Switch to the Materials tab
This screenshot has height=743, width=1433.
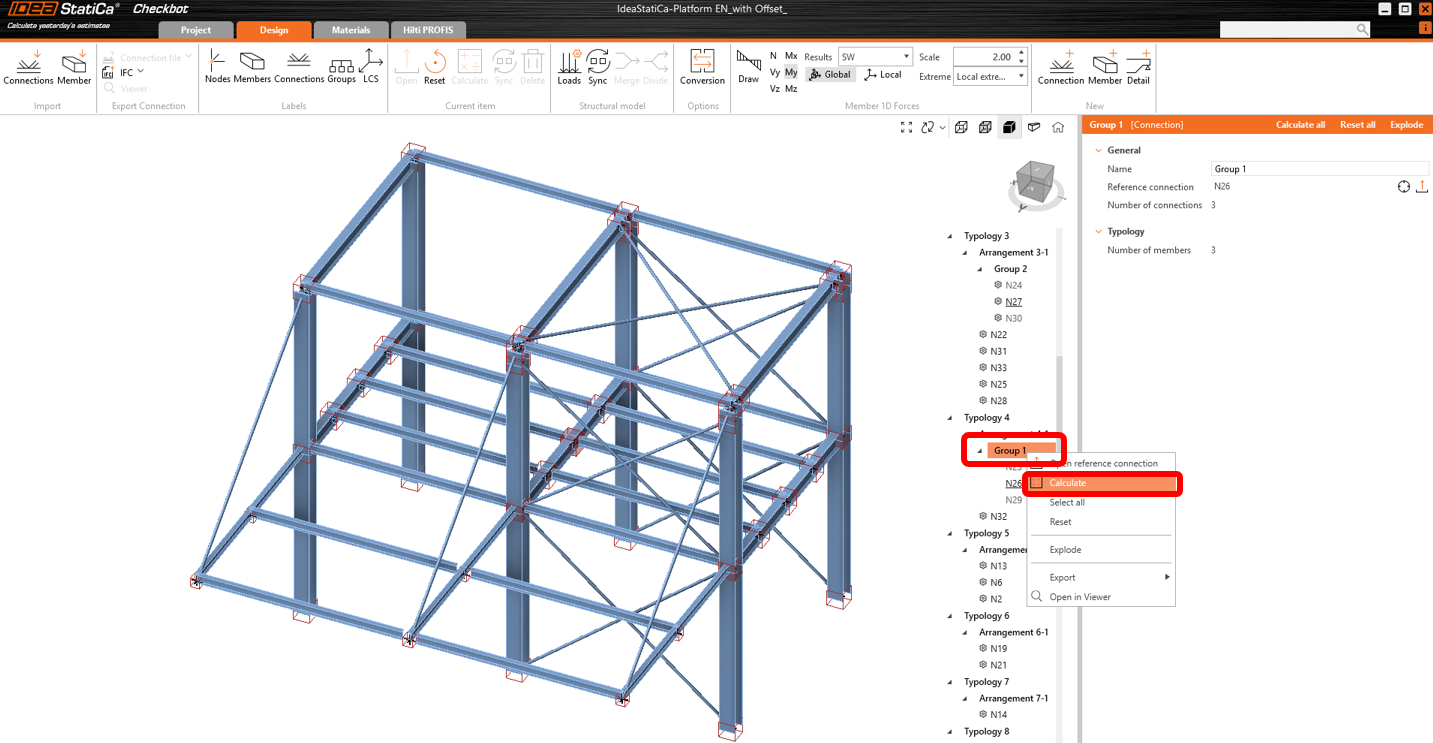click(x=351, y=30)
